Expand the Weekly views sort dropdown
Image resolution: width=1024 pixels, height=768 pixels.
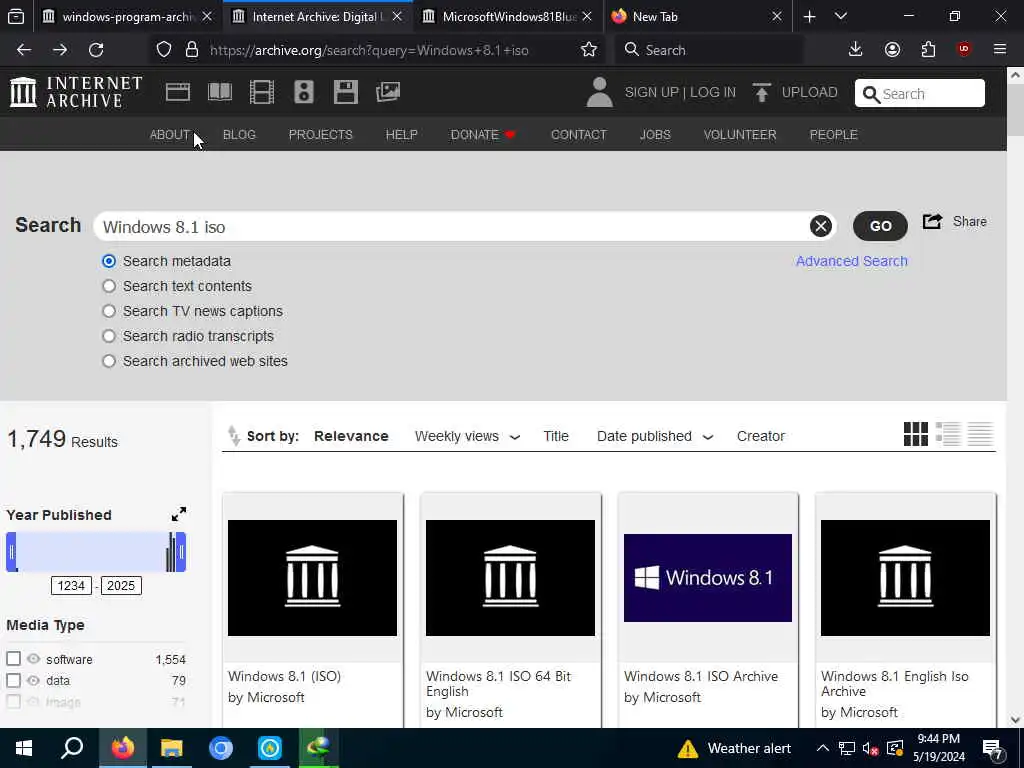pyautogui.click(x=515, y=437)
